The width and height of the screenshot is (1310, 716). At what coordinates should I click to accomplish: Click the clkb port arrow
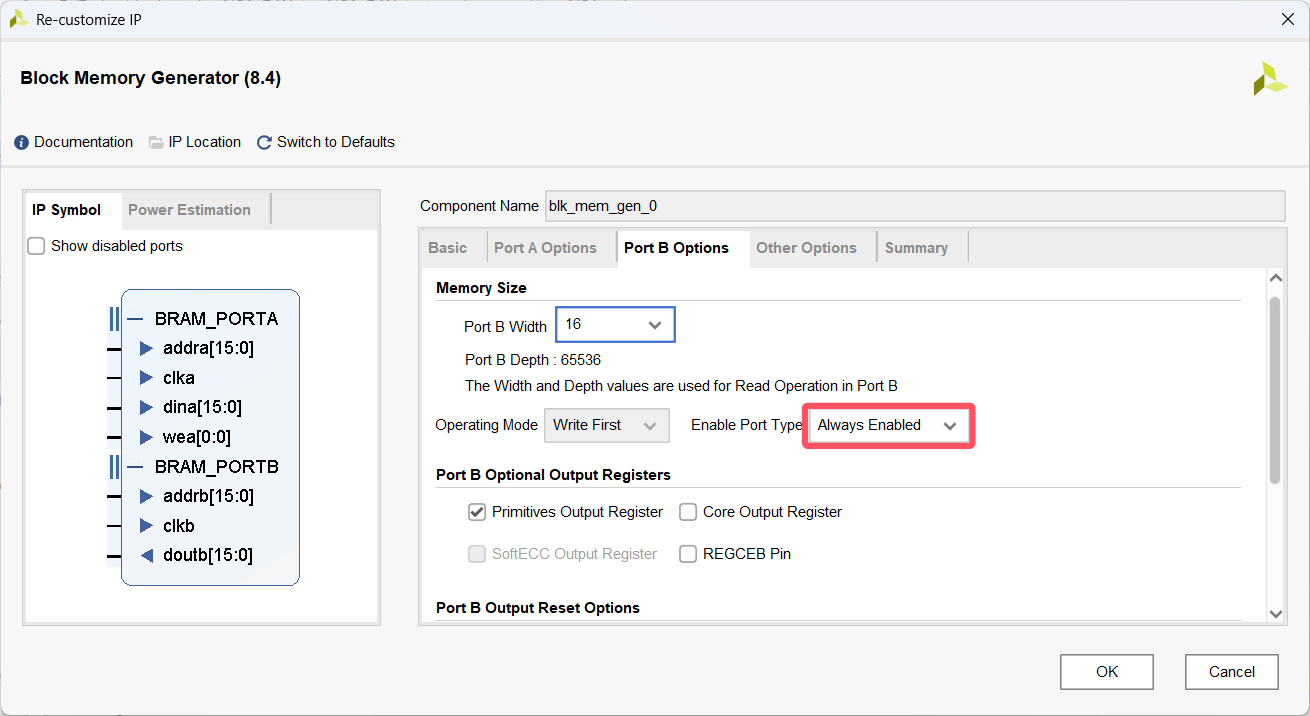[x=146, y=525]
